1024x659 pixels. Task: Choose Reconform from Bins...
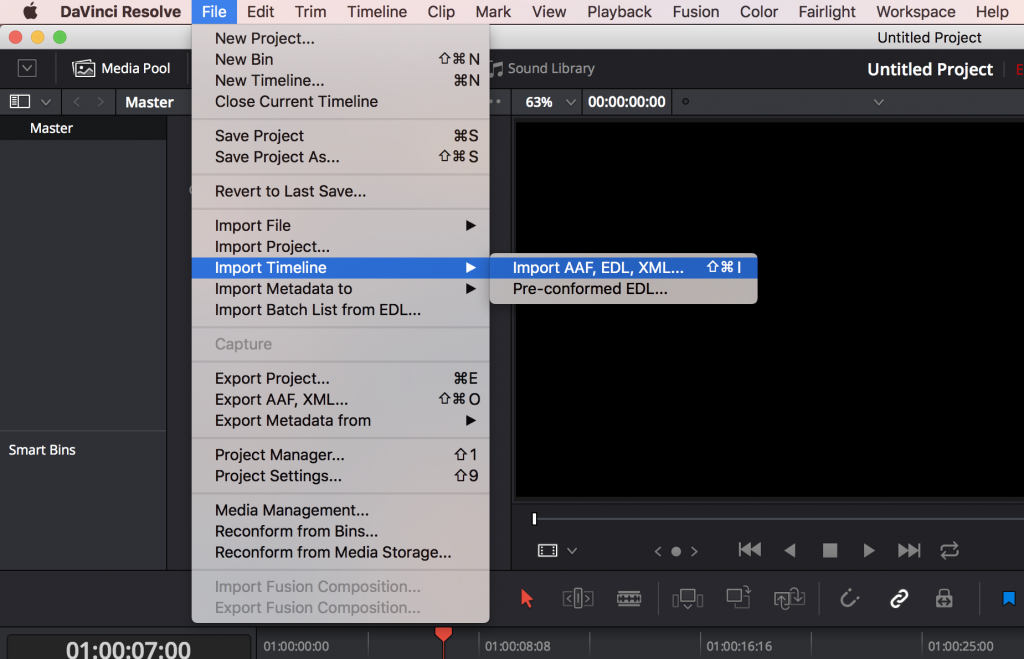coord(340,531)
